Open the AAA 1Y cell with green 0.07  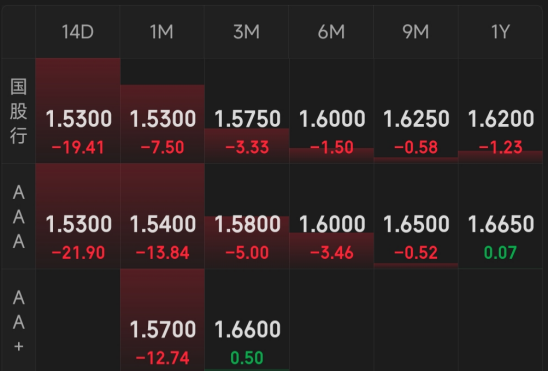tap(500, 216)
